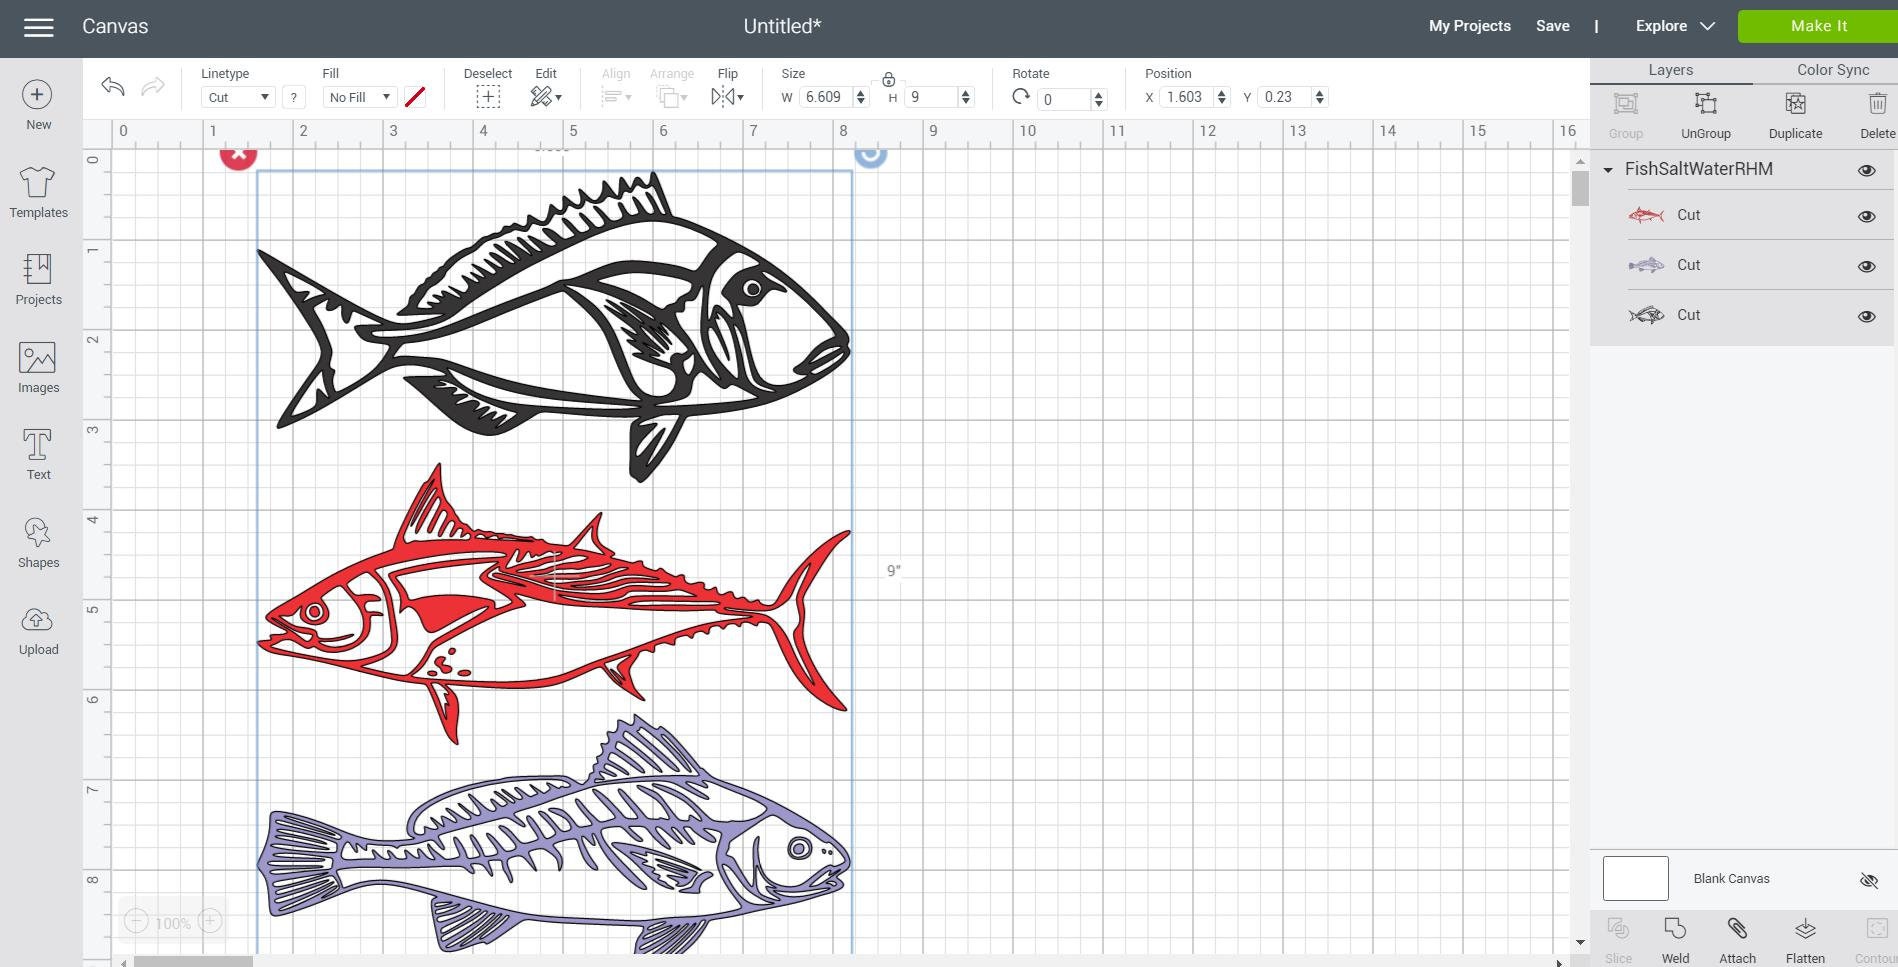This screenshot has width=1898, height=967.
Task: Collapse the FishSaltWaterRHM group
Action: point(1609,169)
